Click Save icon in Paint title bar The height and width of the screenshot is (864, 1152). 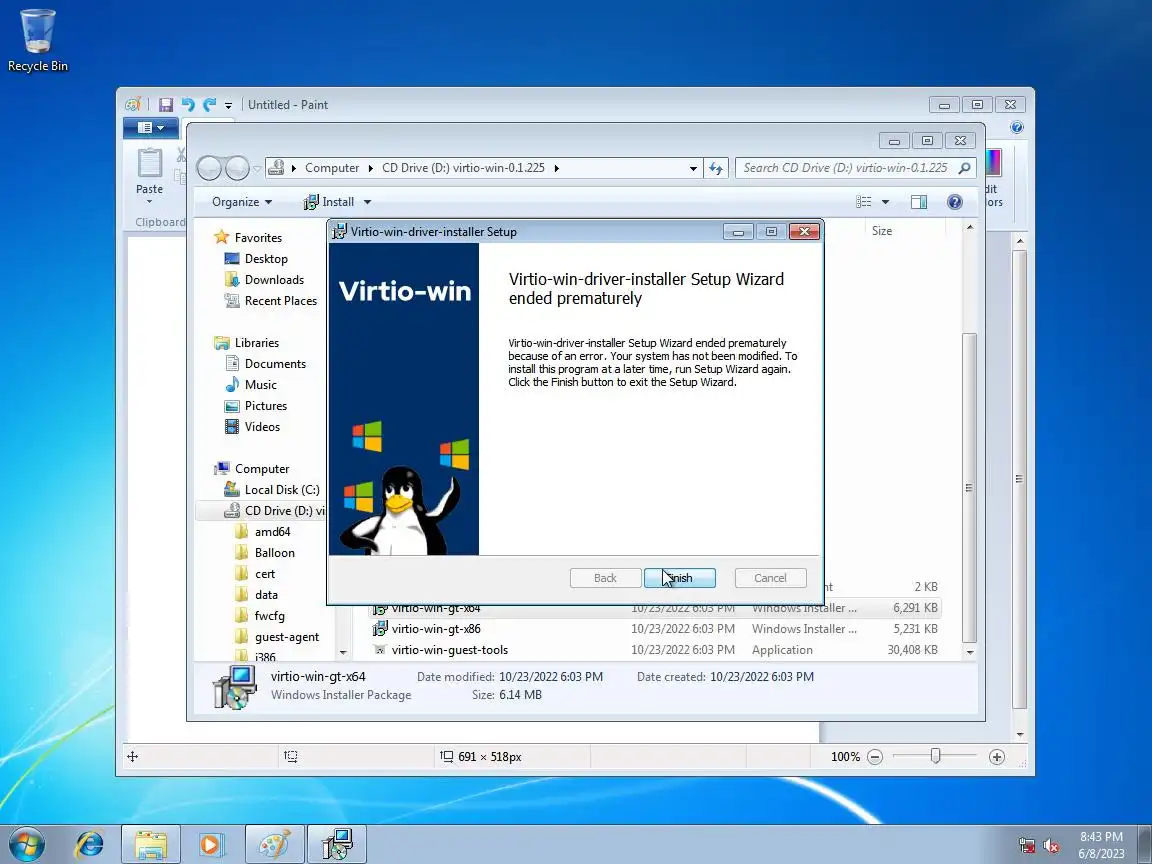166,105
